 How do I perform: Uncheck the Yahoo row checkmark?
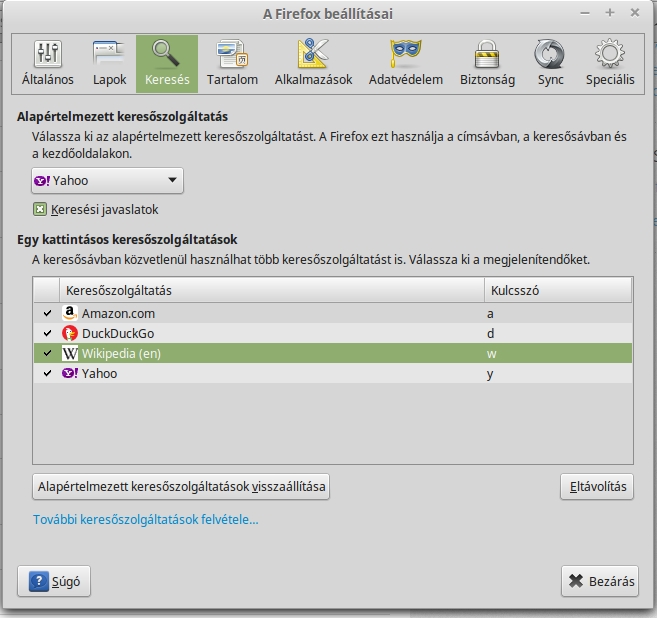(47, 373)
